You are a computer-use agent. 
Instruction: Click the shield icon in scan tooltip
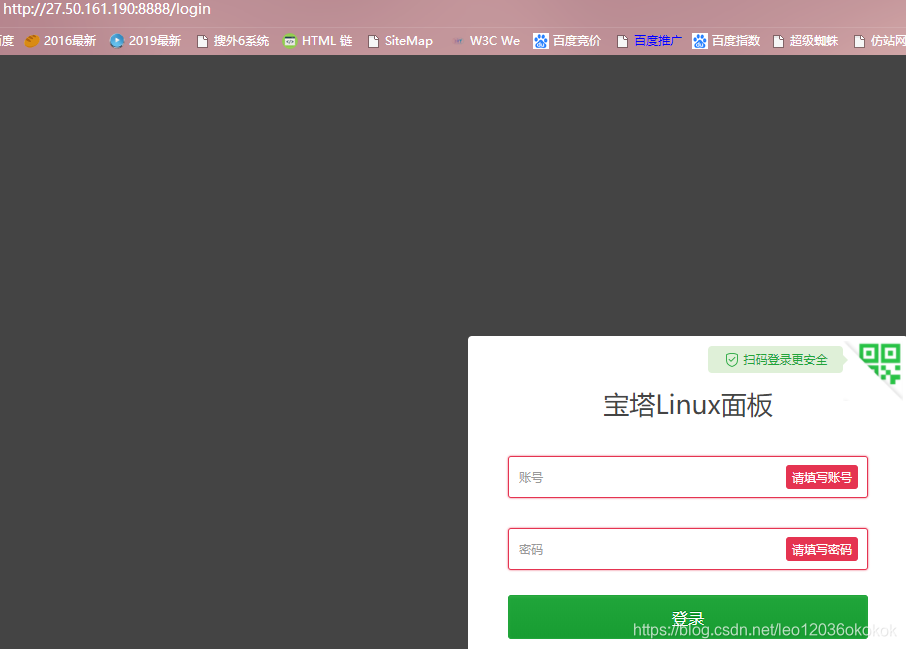732,359
